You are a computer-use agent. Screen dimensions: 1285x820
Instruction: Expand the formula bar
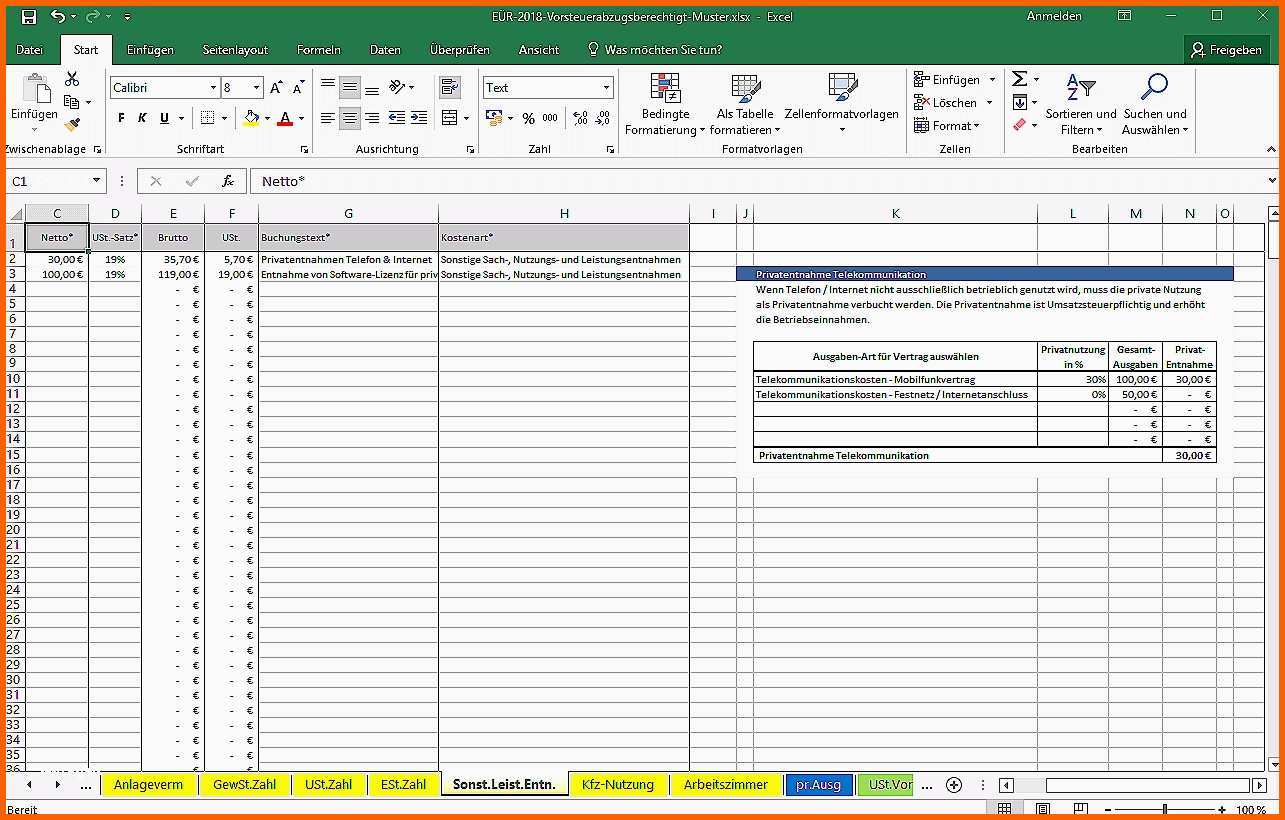click(x=1272, y=181)
